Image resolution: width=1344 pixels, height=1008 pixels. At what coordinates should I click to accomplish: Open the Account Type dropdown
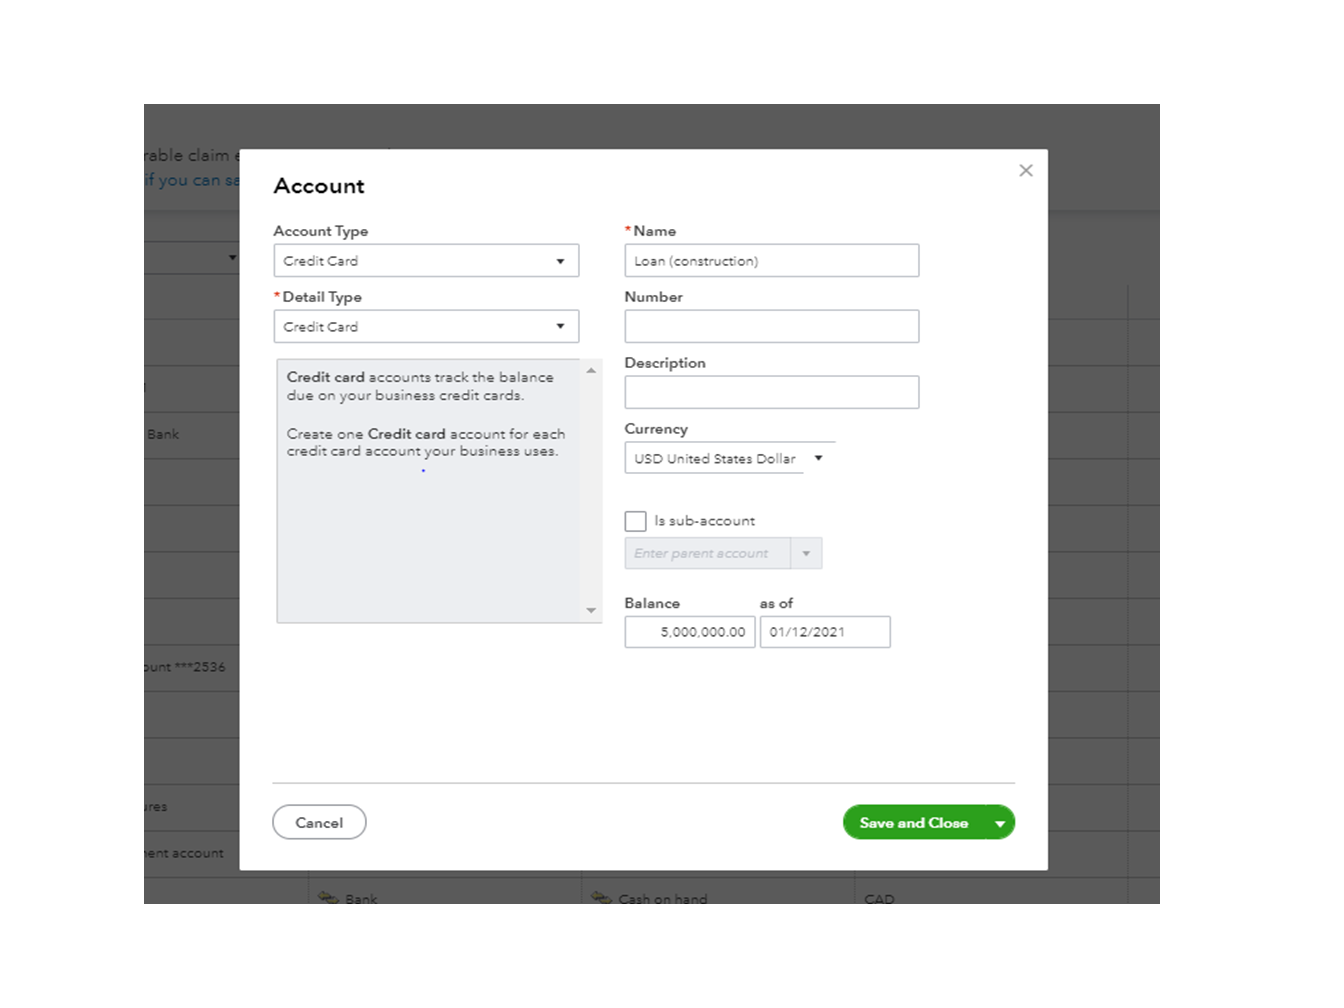(x=426, y=261)
